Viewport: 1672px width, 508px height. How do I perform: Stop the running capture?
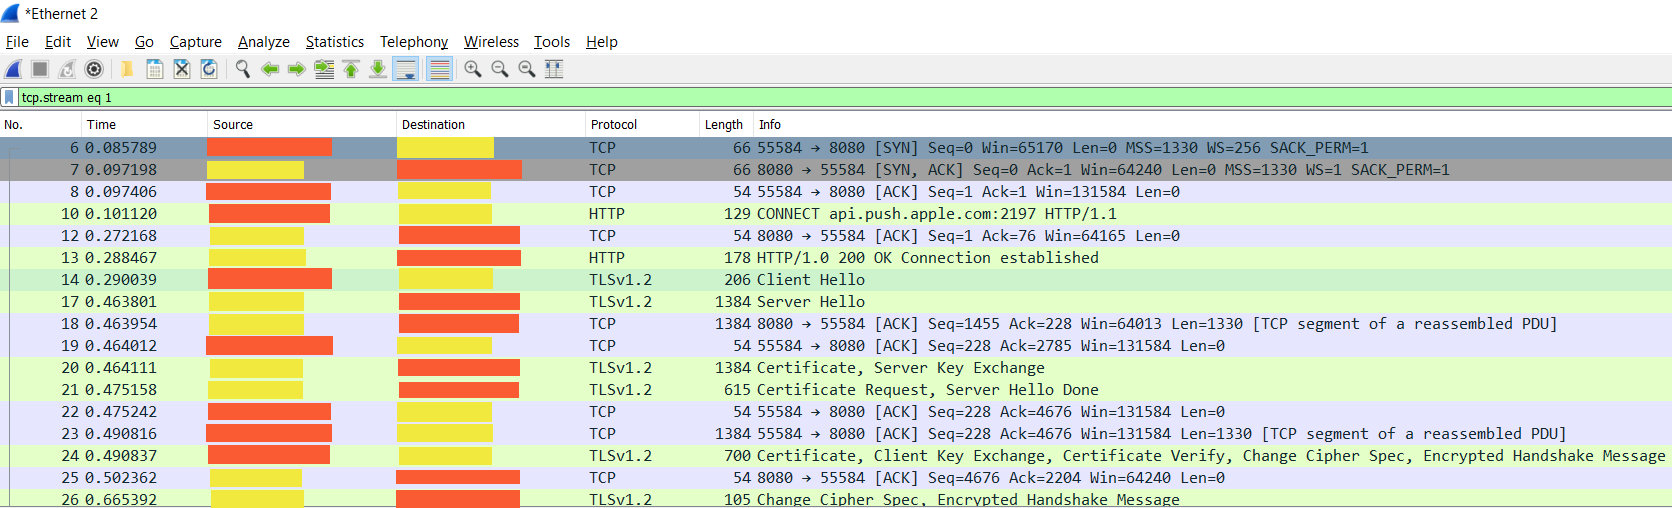(40, 69)
